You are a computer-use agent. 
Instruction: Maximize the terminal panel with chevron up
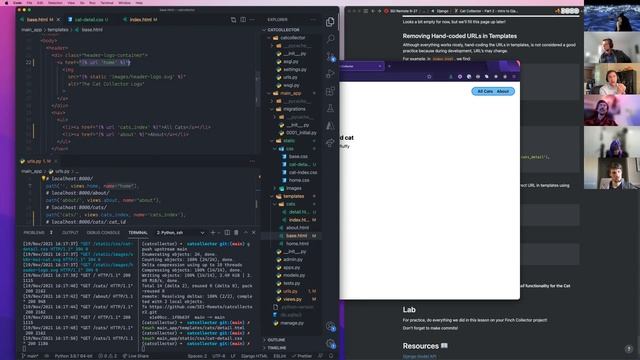(x=245, y=233)
